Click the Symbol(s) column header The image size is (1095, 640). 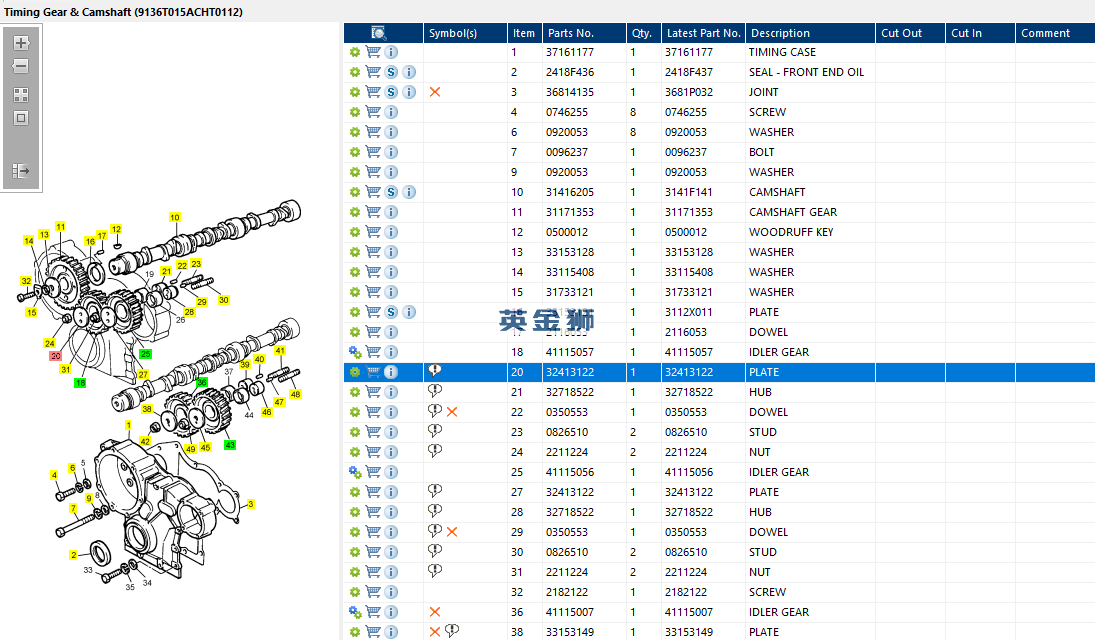coord(465,33)
